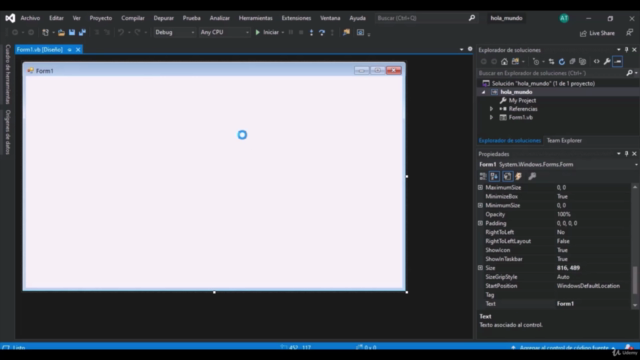Open the Compilar menu

(133, 18)
